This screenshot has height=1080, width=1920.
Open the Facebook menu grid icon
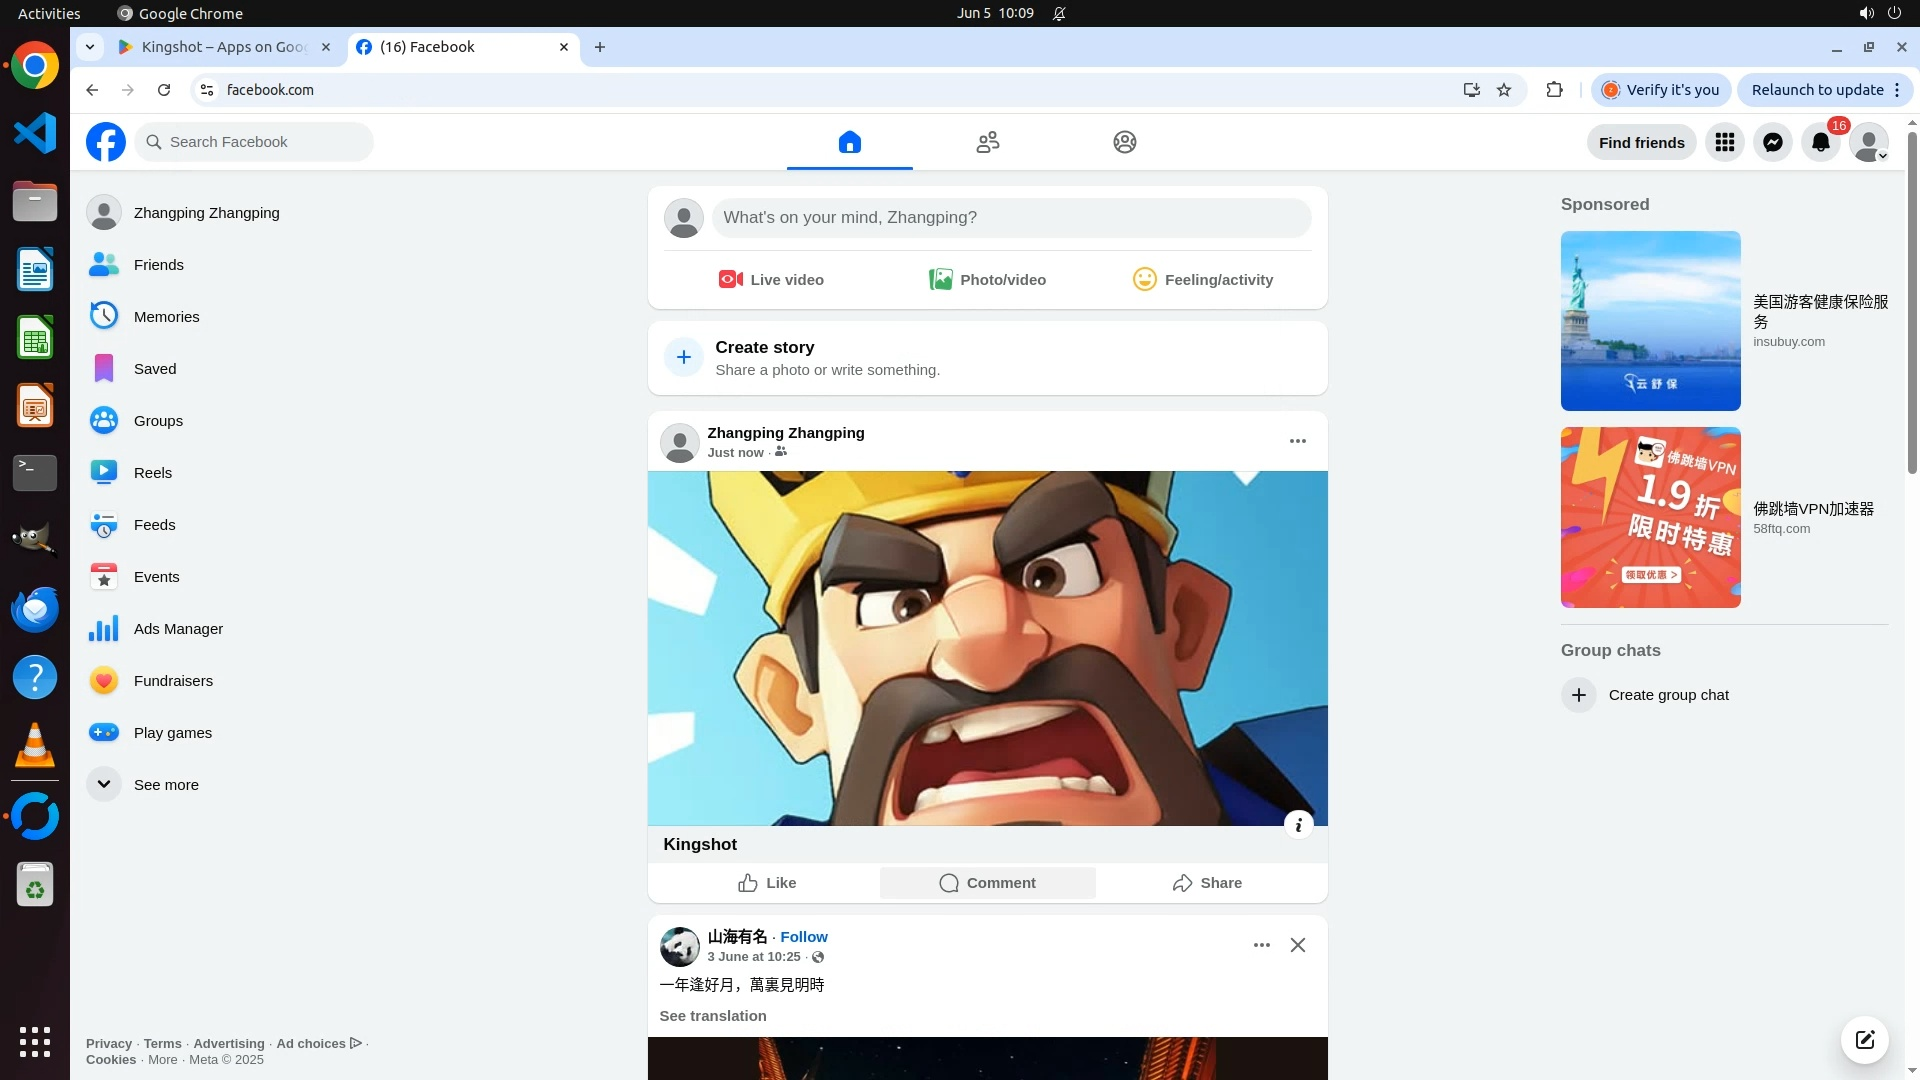pyautogui.click(x=1724, y=142)
